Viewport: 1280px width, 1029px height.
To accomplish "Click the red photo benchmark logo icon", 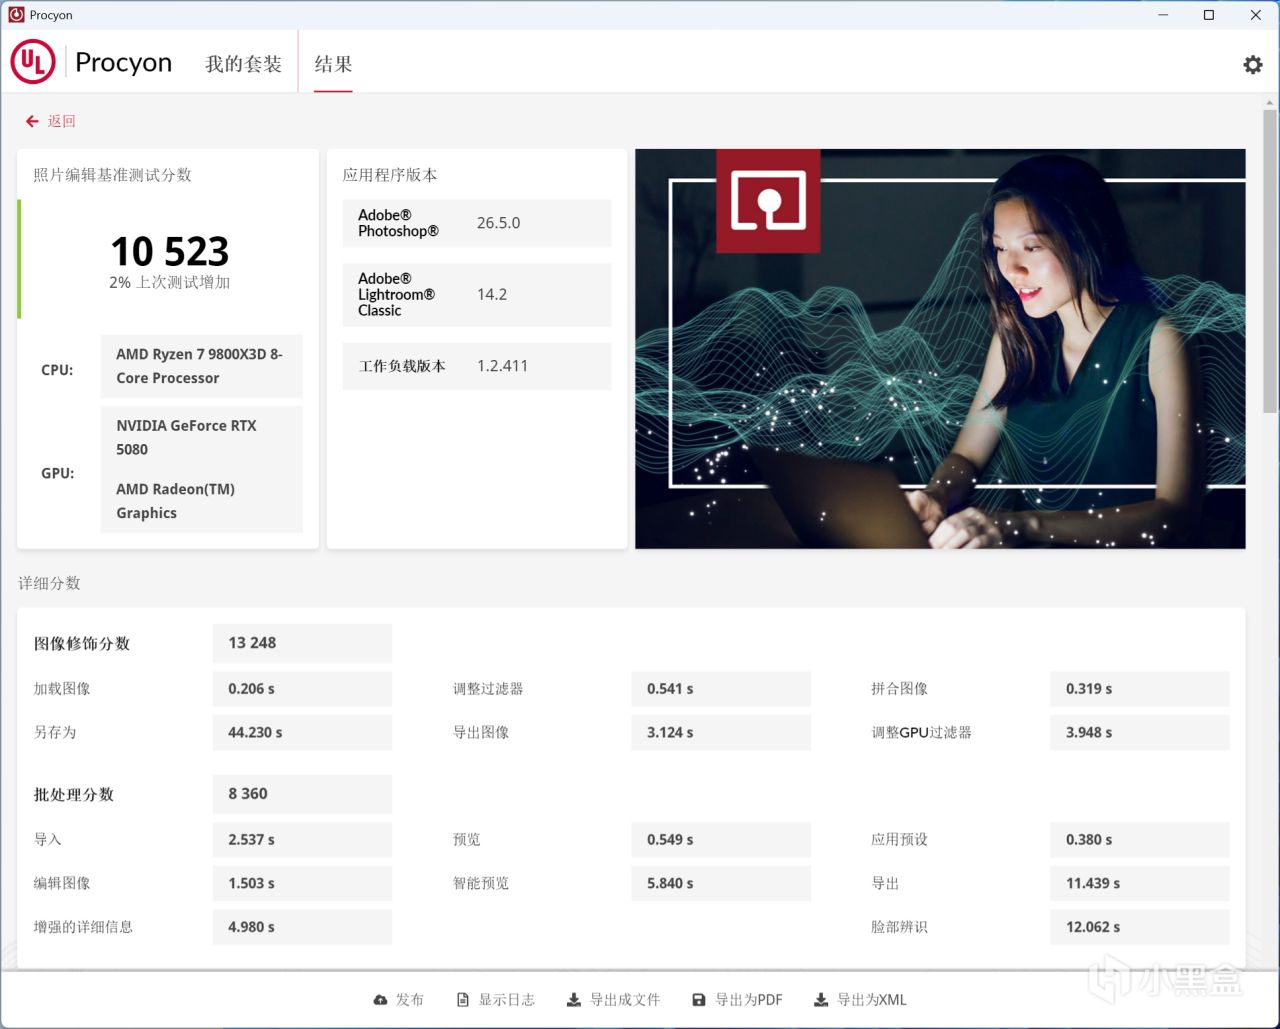I will tap(768, 201).
